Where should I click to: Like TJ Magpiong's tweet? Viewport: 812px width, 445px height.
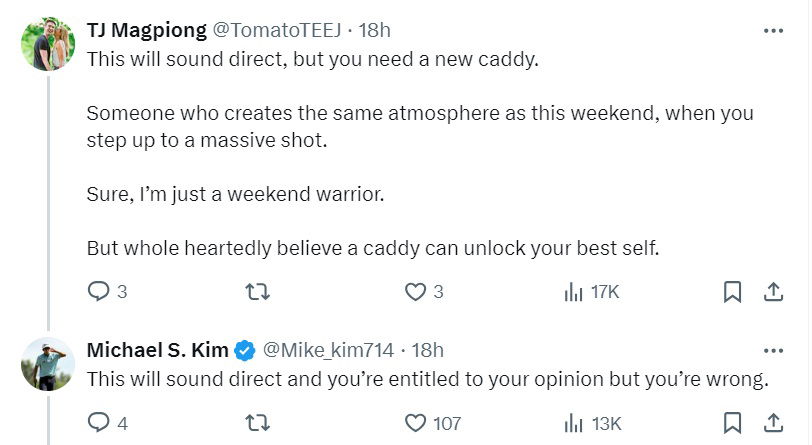click(x=415, y=292)
